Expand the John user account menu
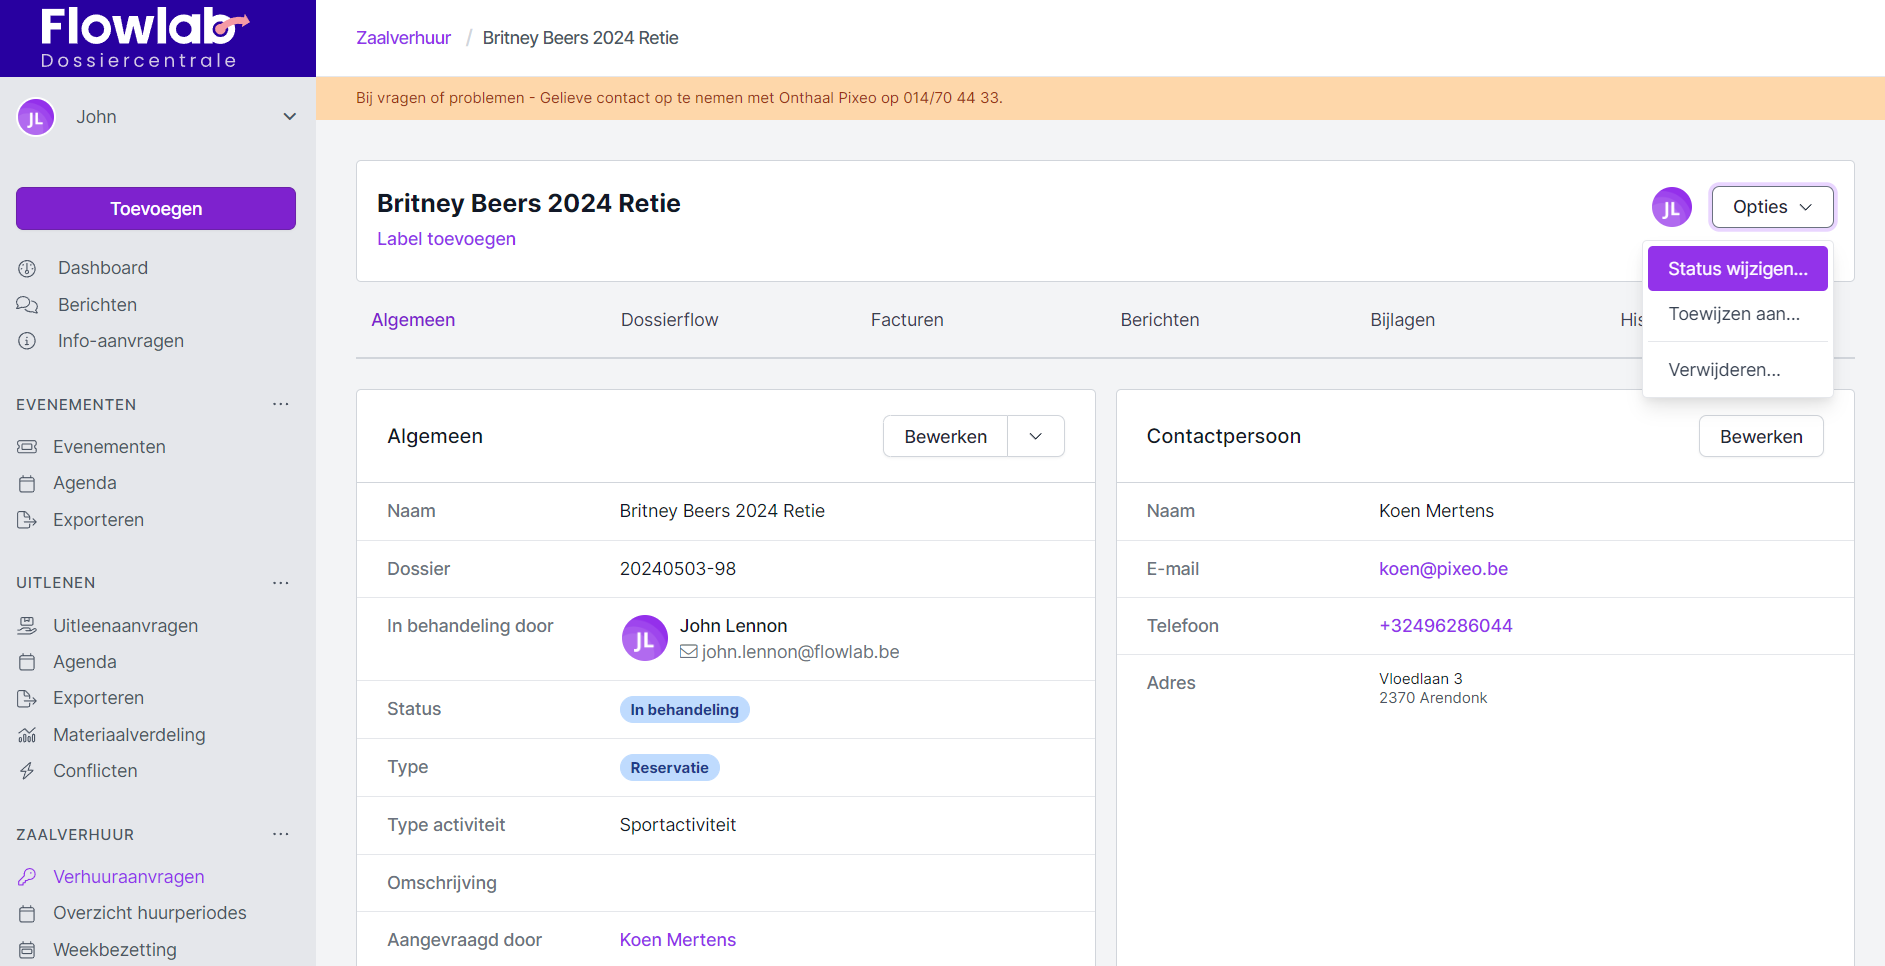 click(x=289, y=117)
